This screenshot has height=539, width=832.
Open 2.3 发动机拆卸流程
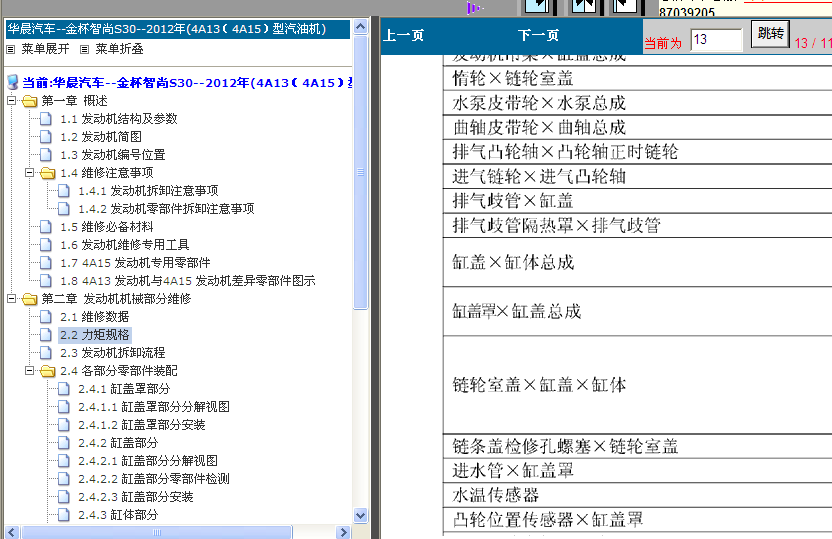tap(112, 353)
